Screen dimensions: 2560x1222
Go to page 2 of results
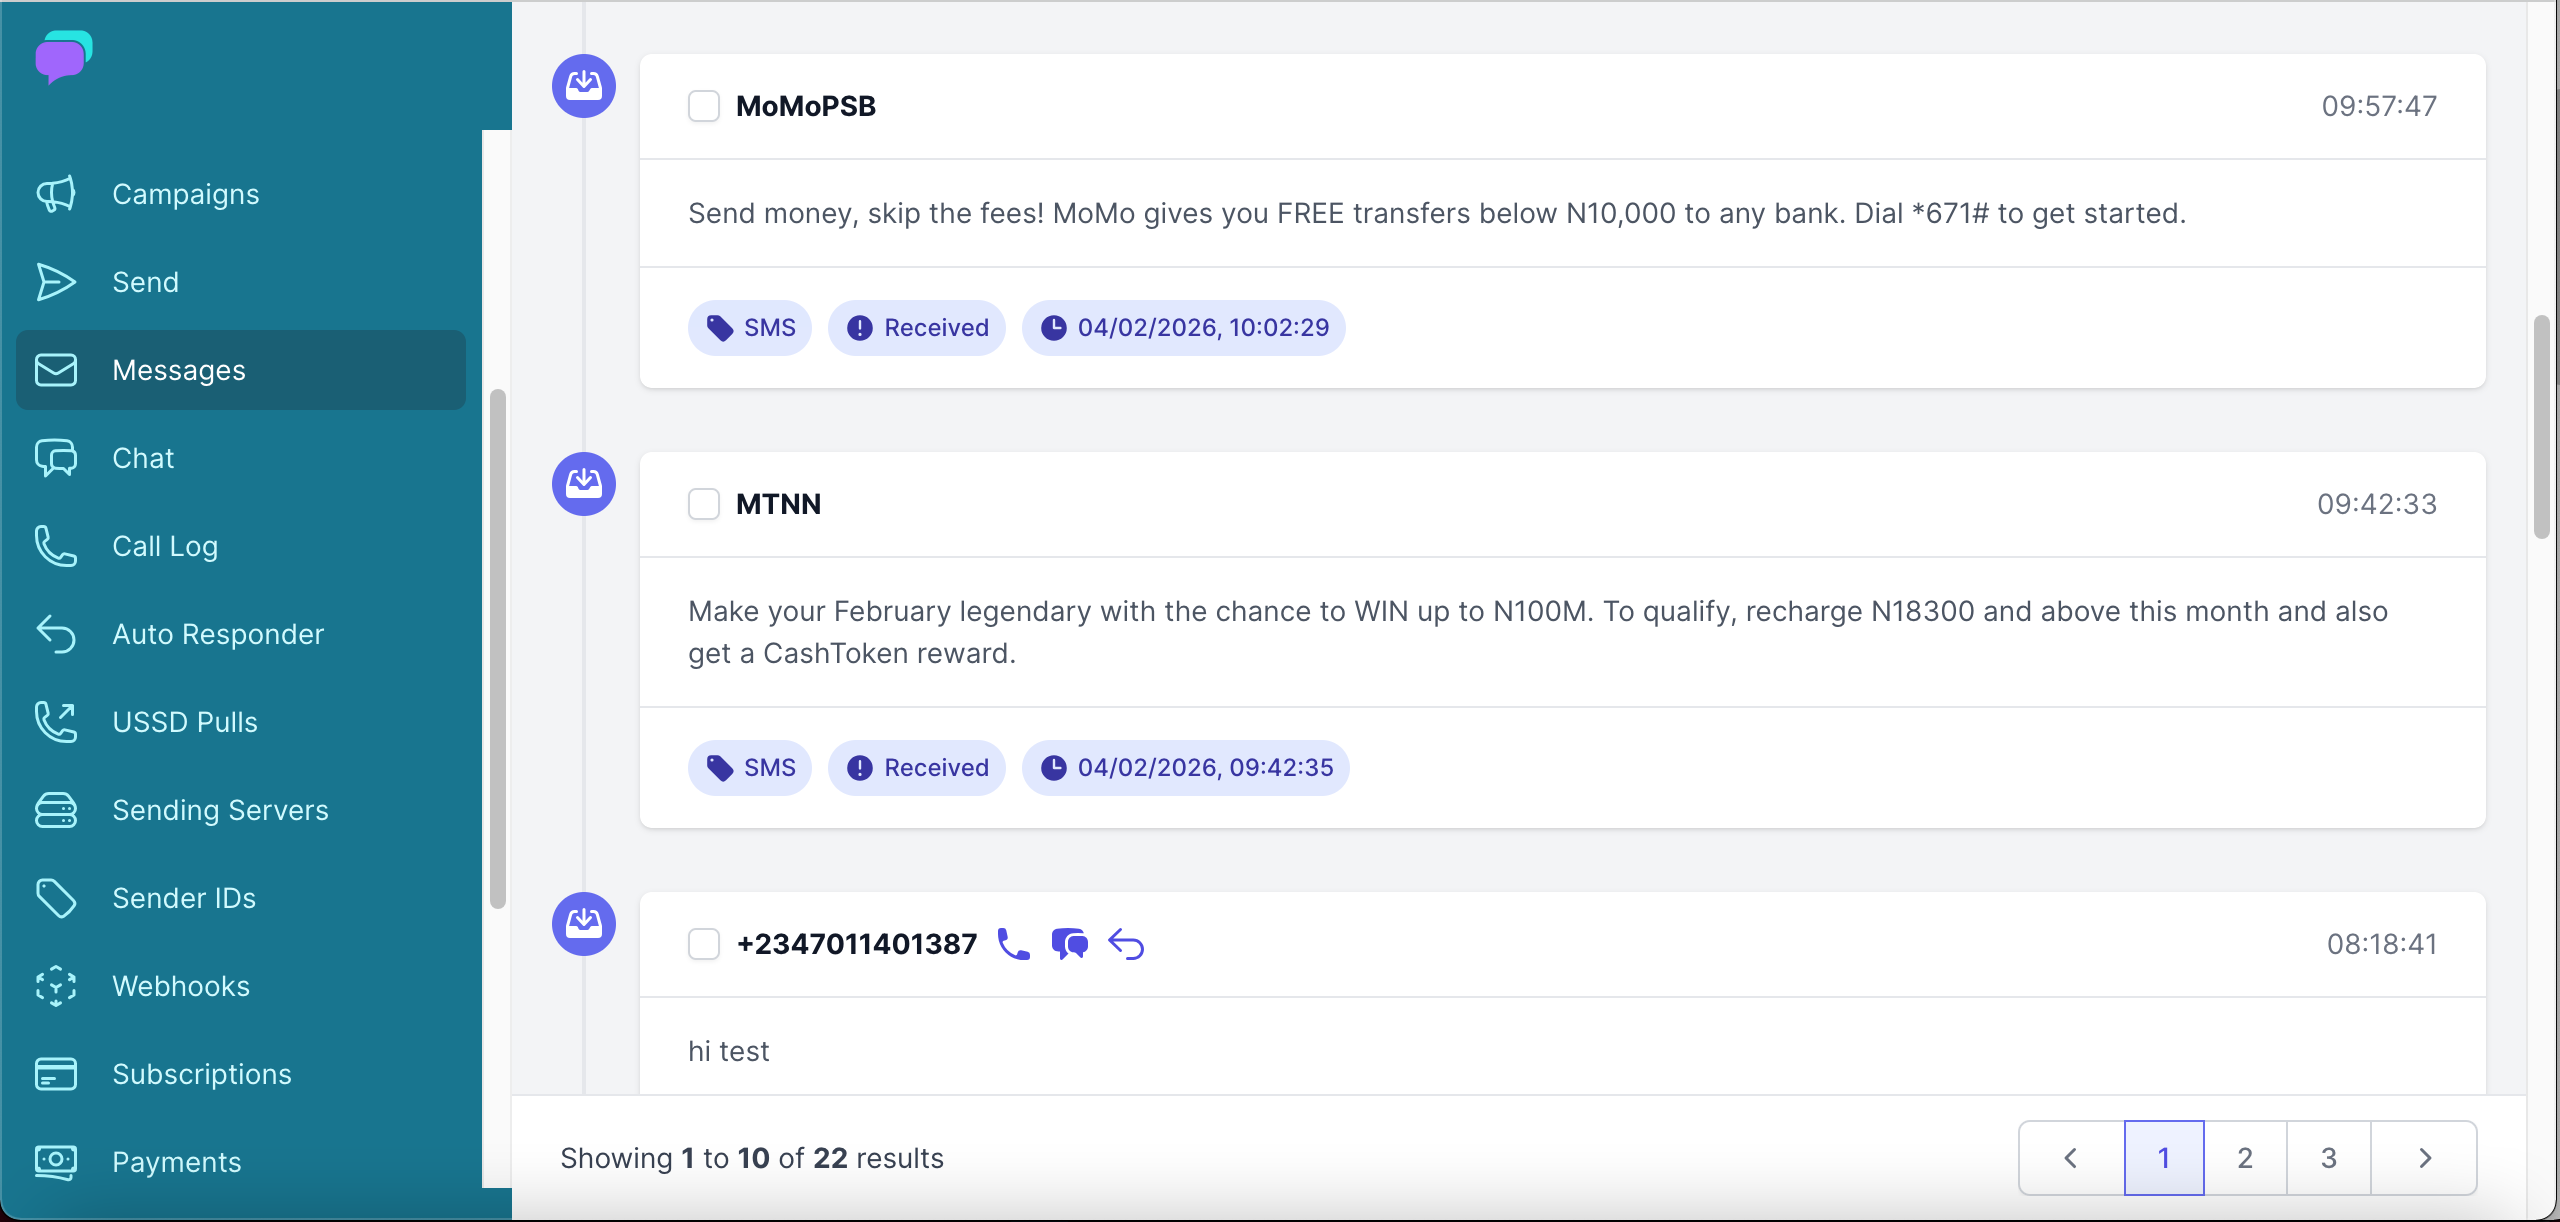point(2246,1157)
